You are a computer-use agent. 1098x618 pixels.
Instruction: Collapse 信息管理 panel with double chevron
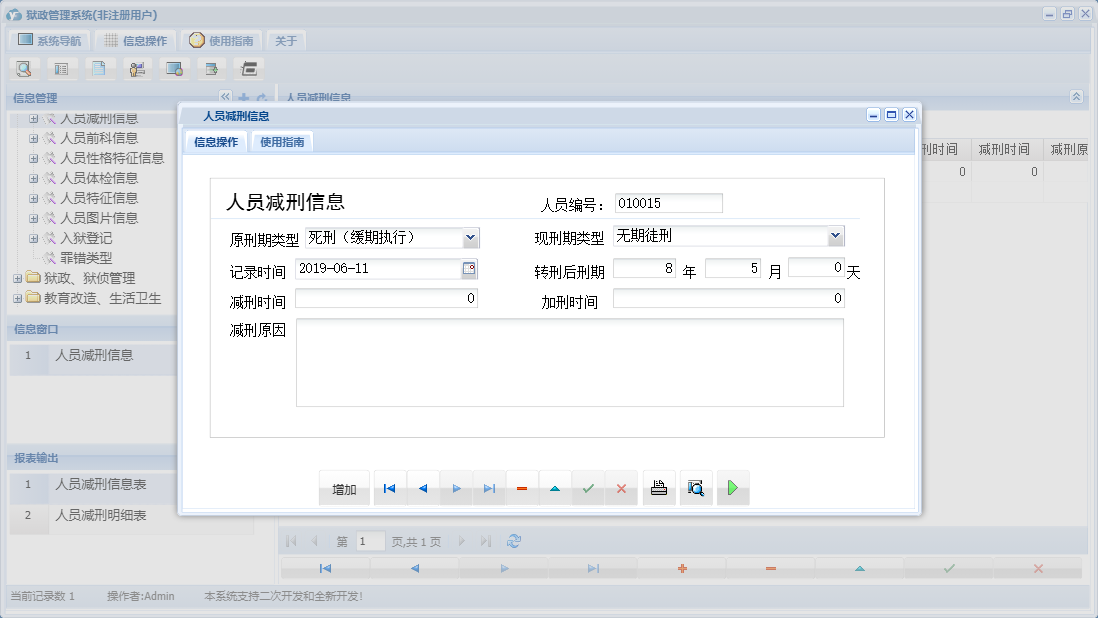click(x=225, y=96)
